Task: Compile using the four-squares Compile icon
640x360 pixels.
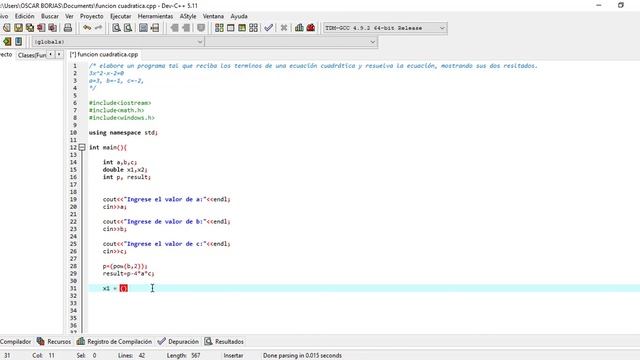Action: (219, 28)
